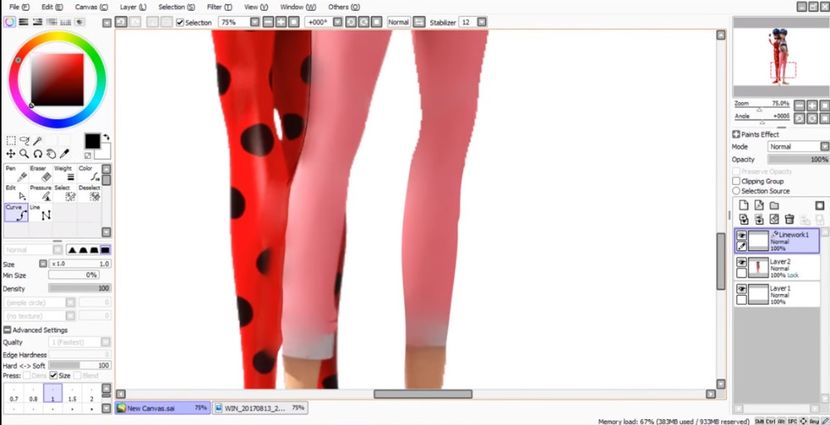
Task: Select the Color tool in linework panel
Action: [x=89, y=174]
